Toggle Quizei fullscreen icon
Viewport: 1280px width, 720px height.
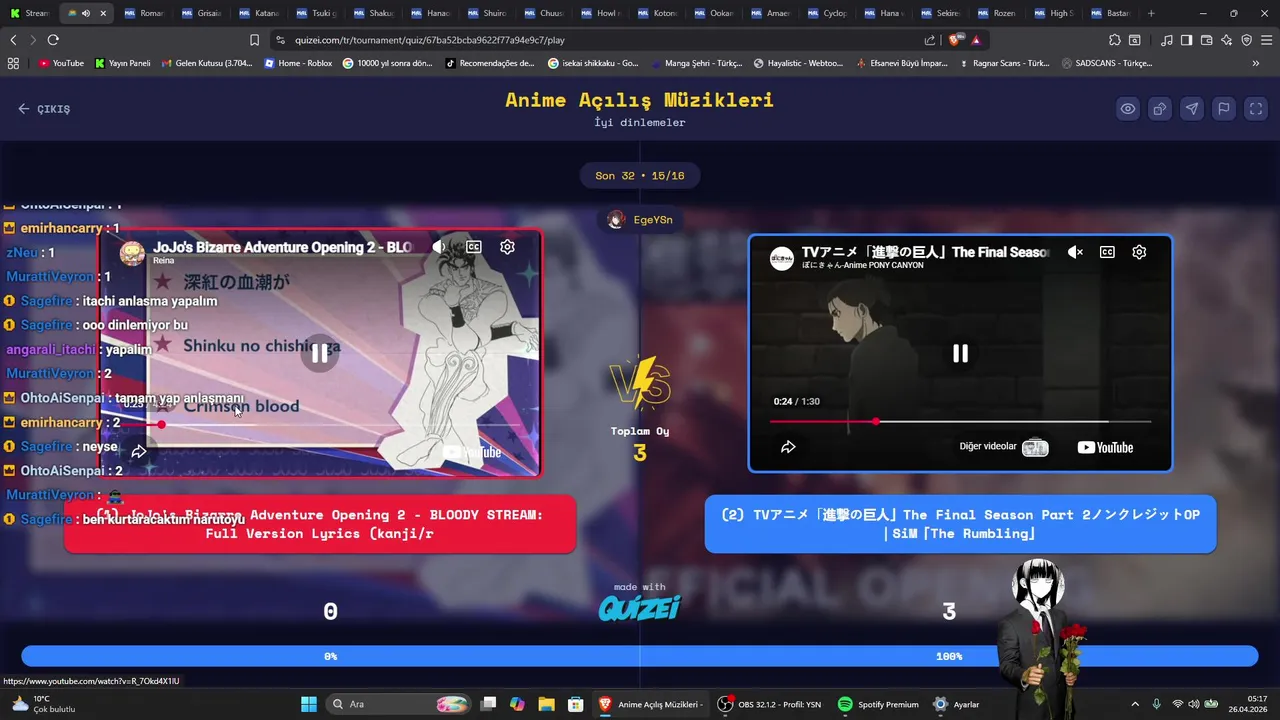[1256, 109]
